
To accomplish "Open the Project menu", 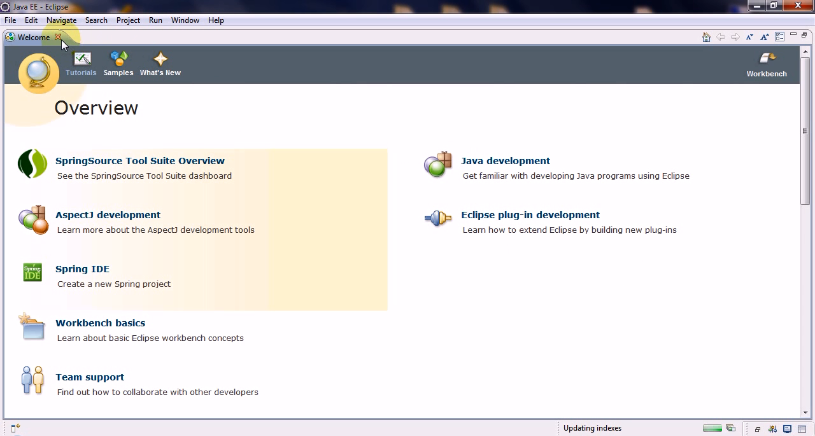I will click(x=128, y=20).
